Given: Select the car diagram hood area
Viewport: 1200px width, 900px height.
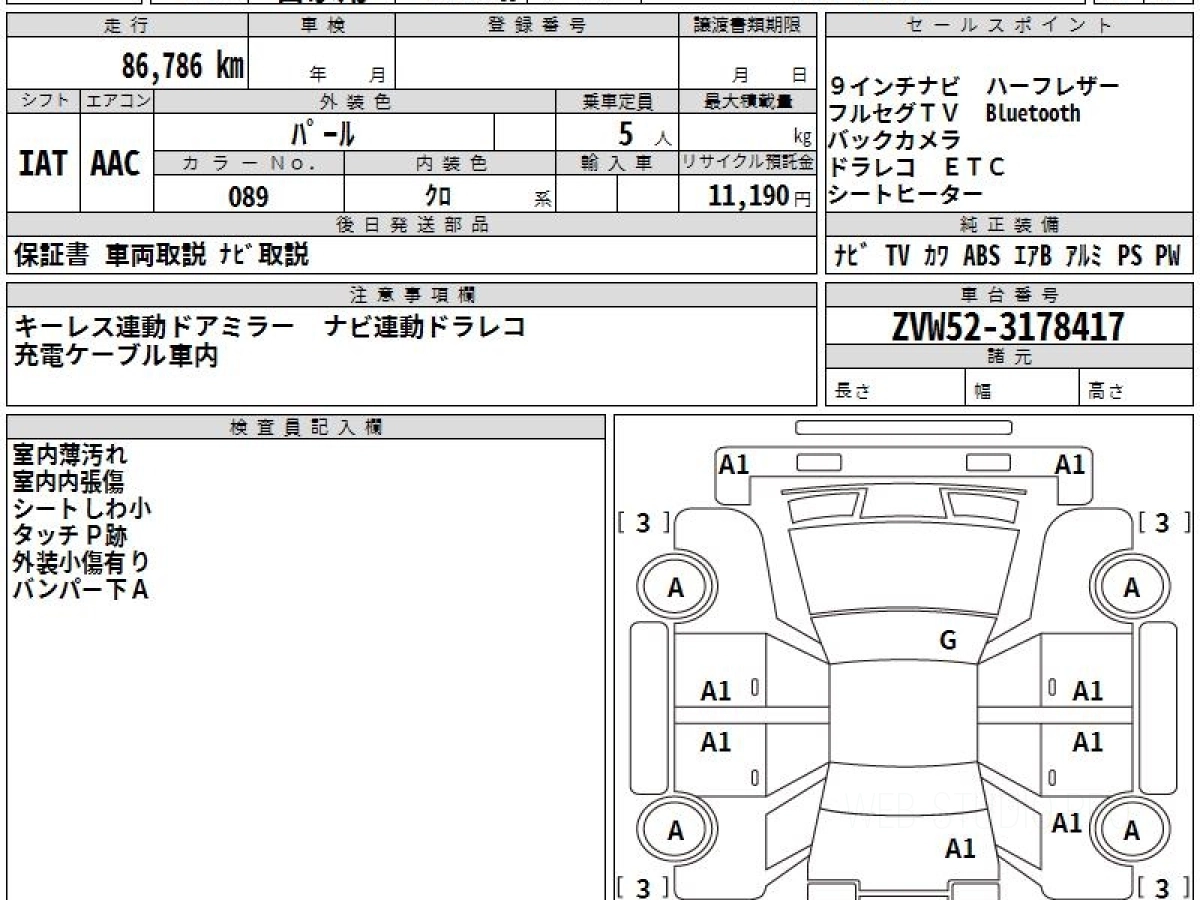Looking at the screenshot, I should pos(904,570).
